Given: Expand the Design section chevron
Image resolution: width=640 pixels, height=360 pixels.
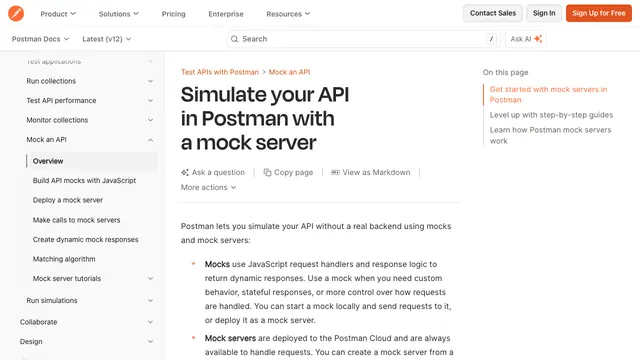Looking at the screenshot, I should 150,342.
